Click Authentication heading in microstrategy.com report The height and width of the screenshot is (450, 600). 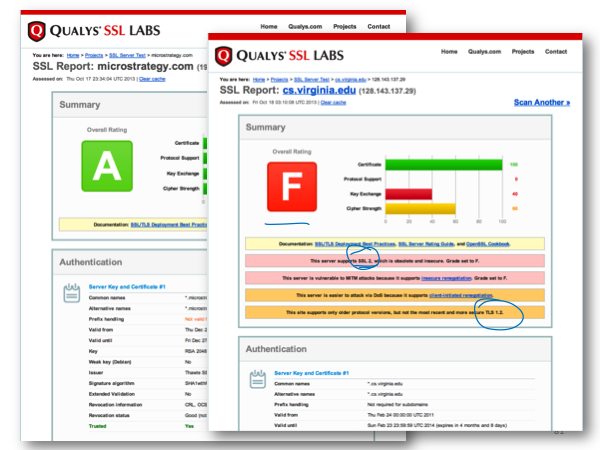[91, 262]
